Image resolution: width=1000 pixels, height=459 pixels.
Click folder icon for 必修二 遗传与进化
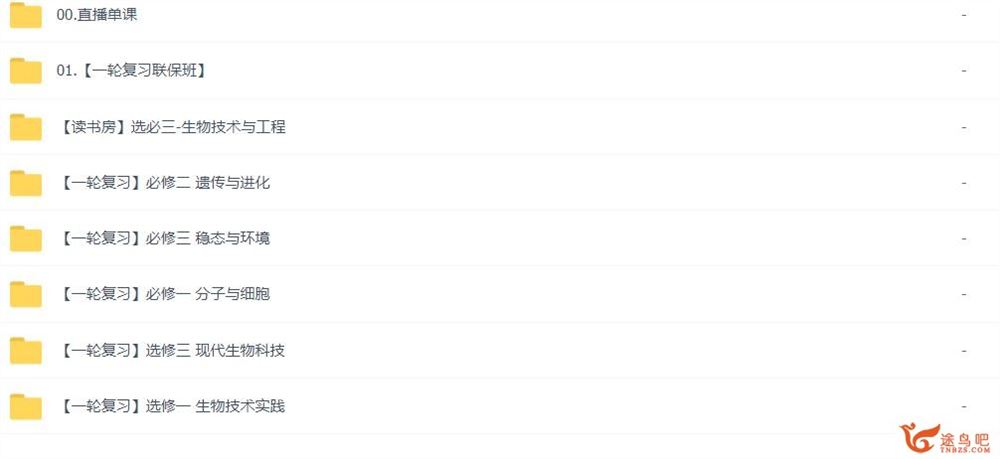click(26, 183)
